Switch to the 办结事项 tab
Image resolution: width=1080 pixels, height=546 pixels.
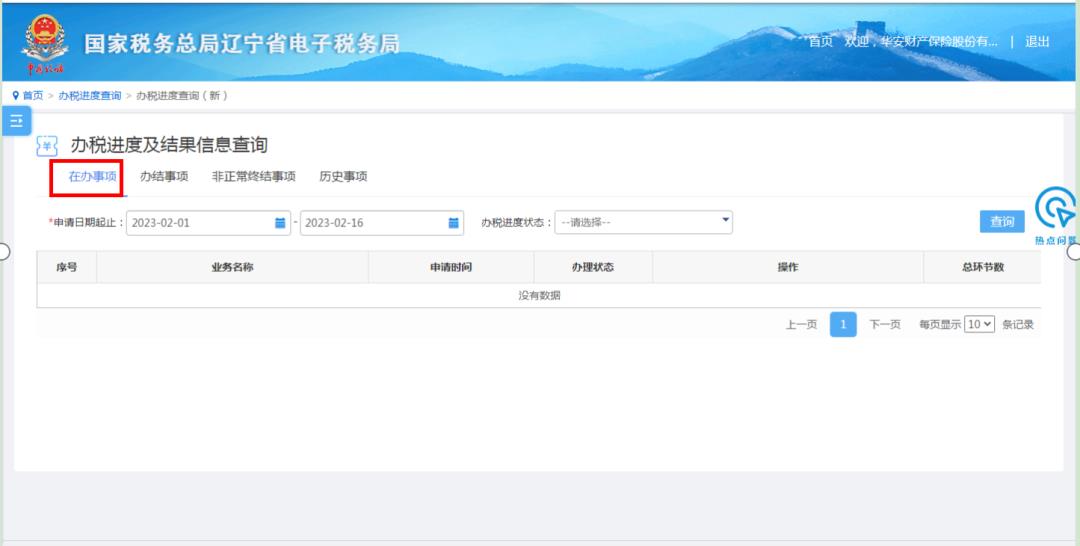click(x=164, y=177)
